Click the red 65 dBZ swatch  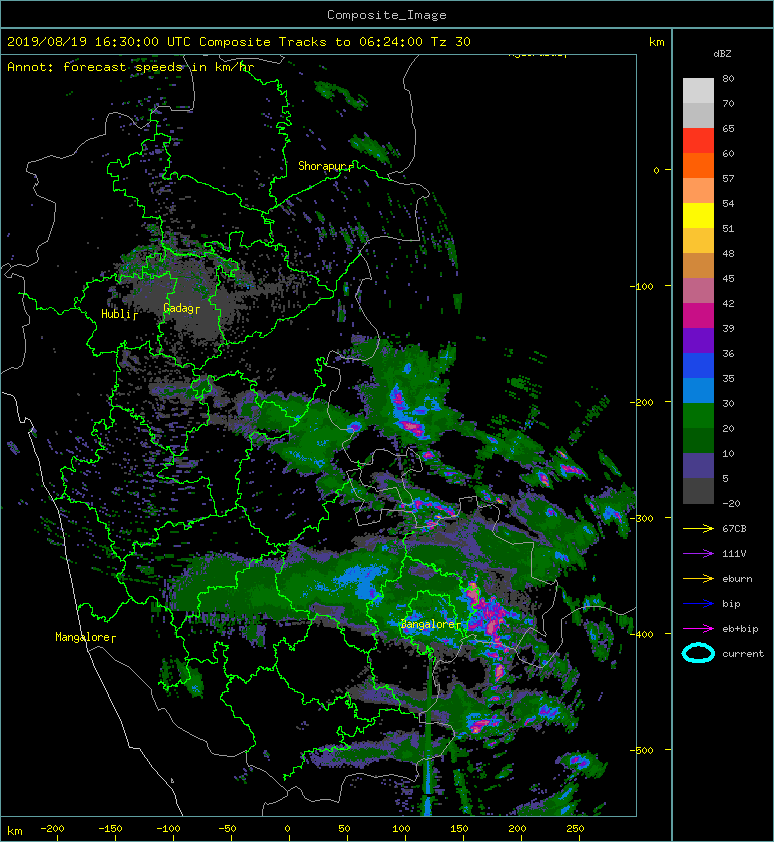[698, 140]
